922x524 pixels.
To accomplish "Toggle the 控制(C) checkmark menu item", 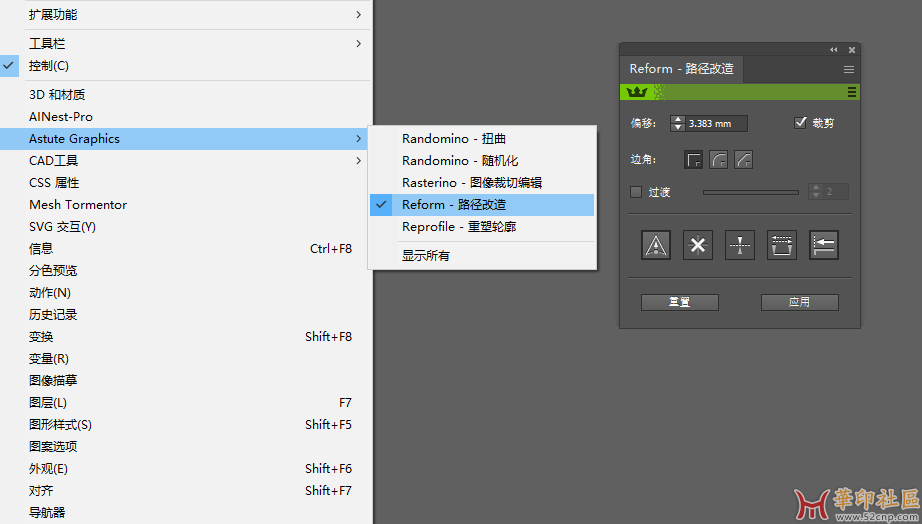I will [185, 66].
